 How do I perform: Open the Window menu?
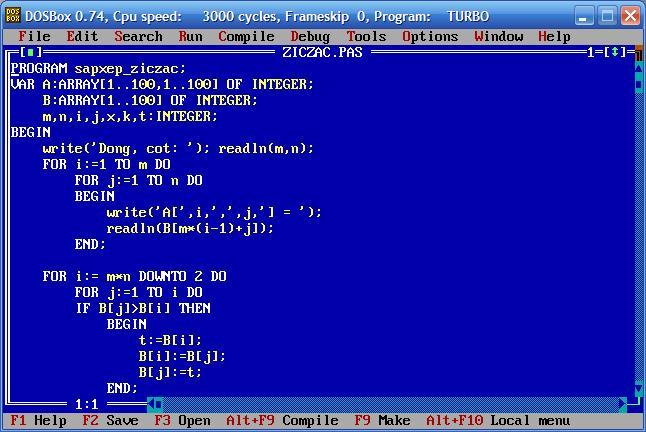pyautogui.click(x=499, y=36)
